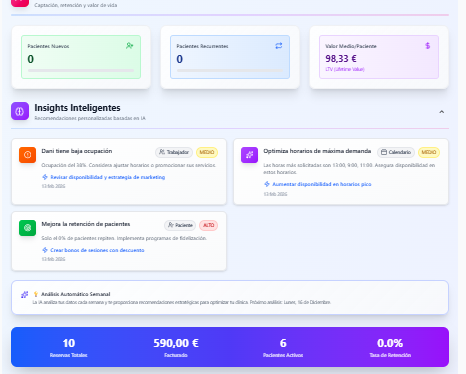The image size is (466, 374).
Task: Click the Trabajador tag badge
Action: 174,152
